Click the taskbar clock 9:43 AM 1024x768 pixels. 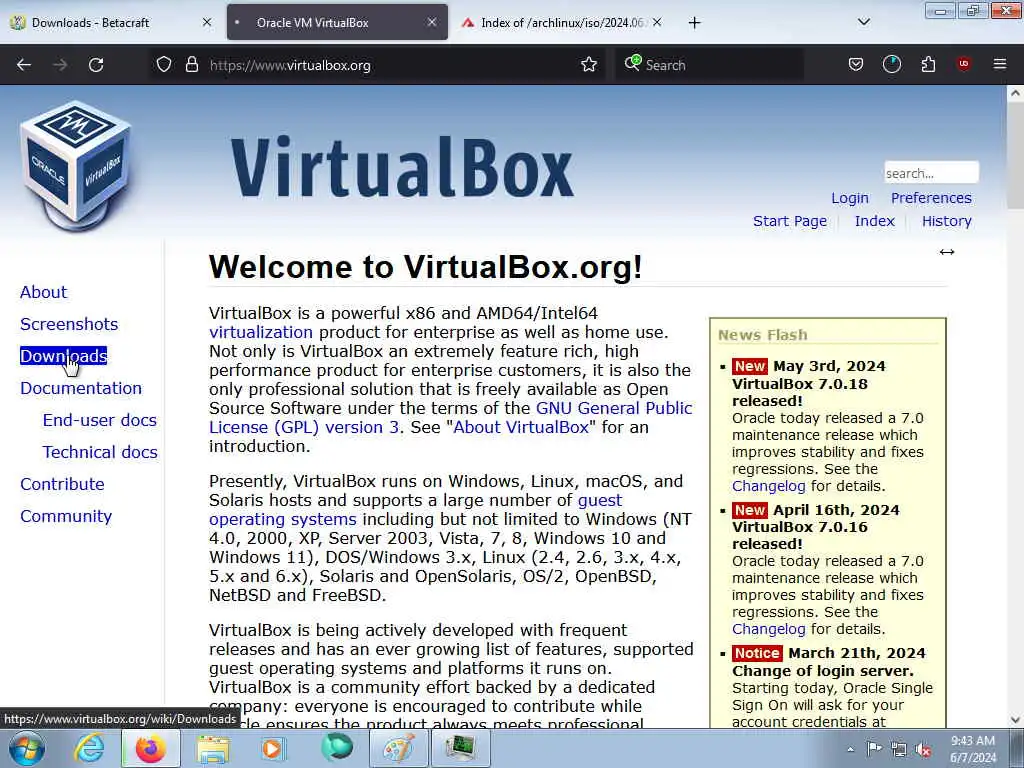click(972, 741)
